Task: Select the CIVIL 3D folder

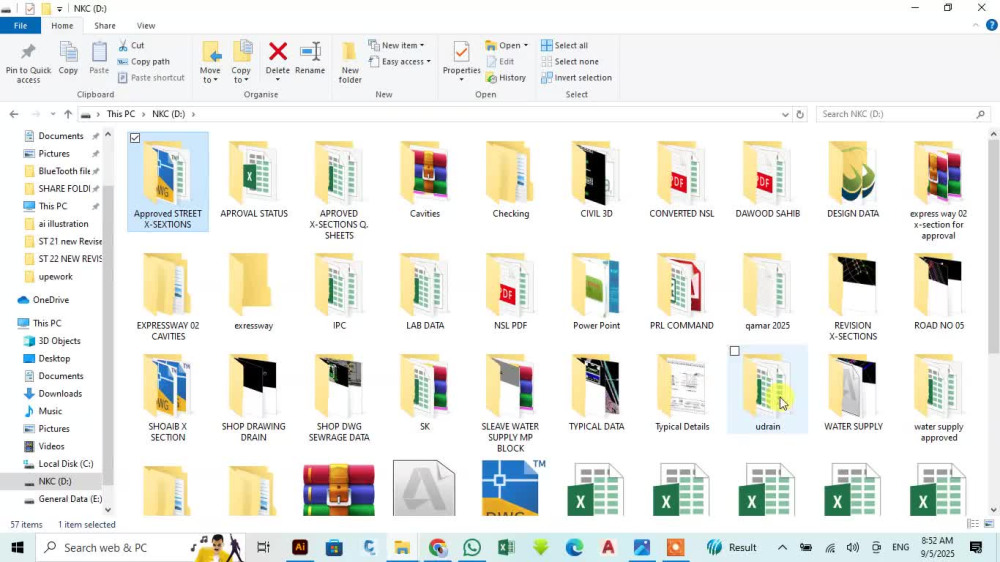Action: 596,181
